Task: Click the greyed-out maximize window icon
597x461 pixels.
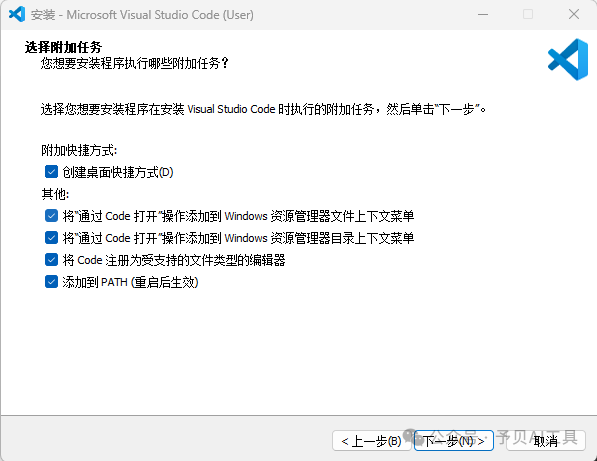Action: [528, 14]
